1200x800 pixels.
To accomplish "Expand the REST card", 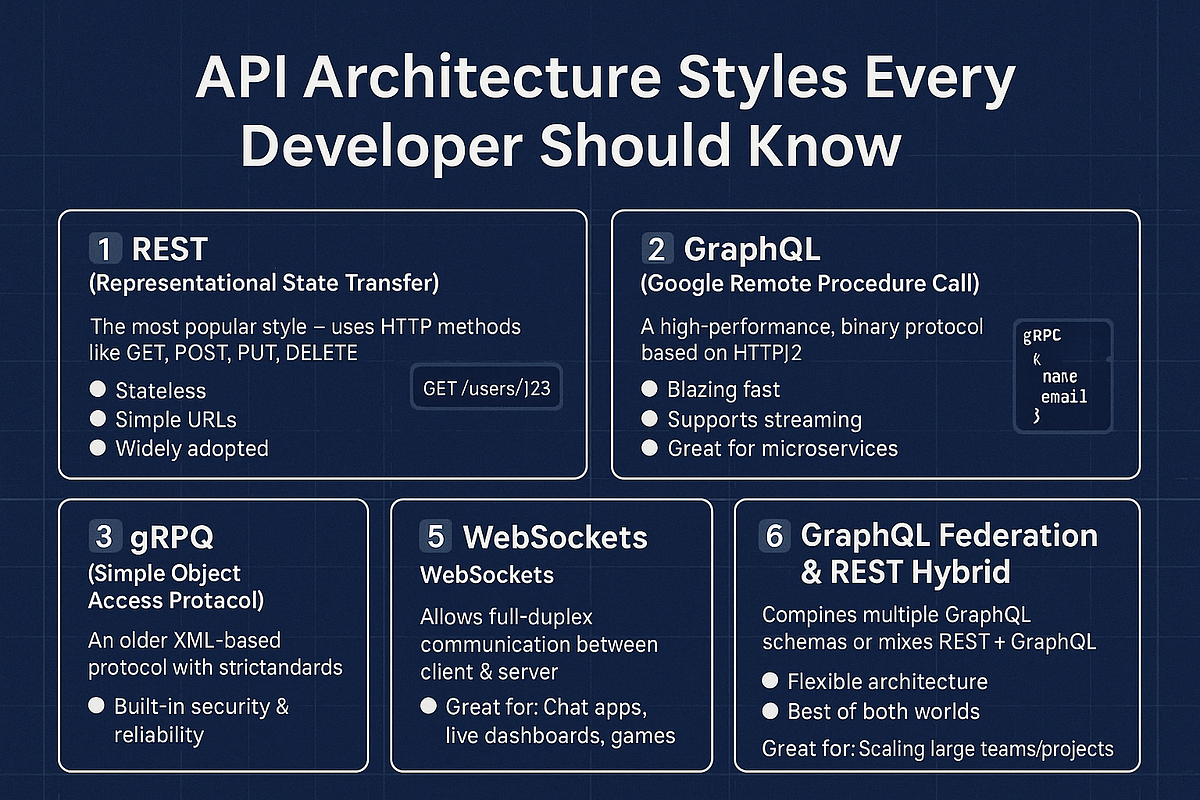I will (322, 342).
